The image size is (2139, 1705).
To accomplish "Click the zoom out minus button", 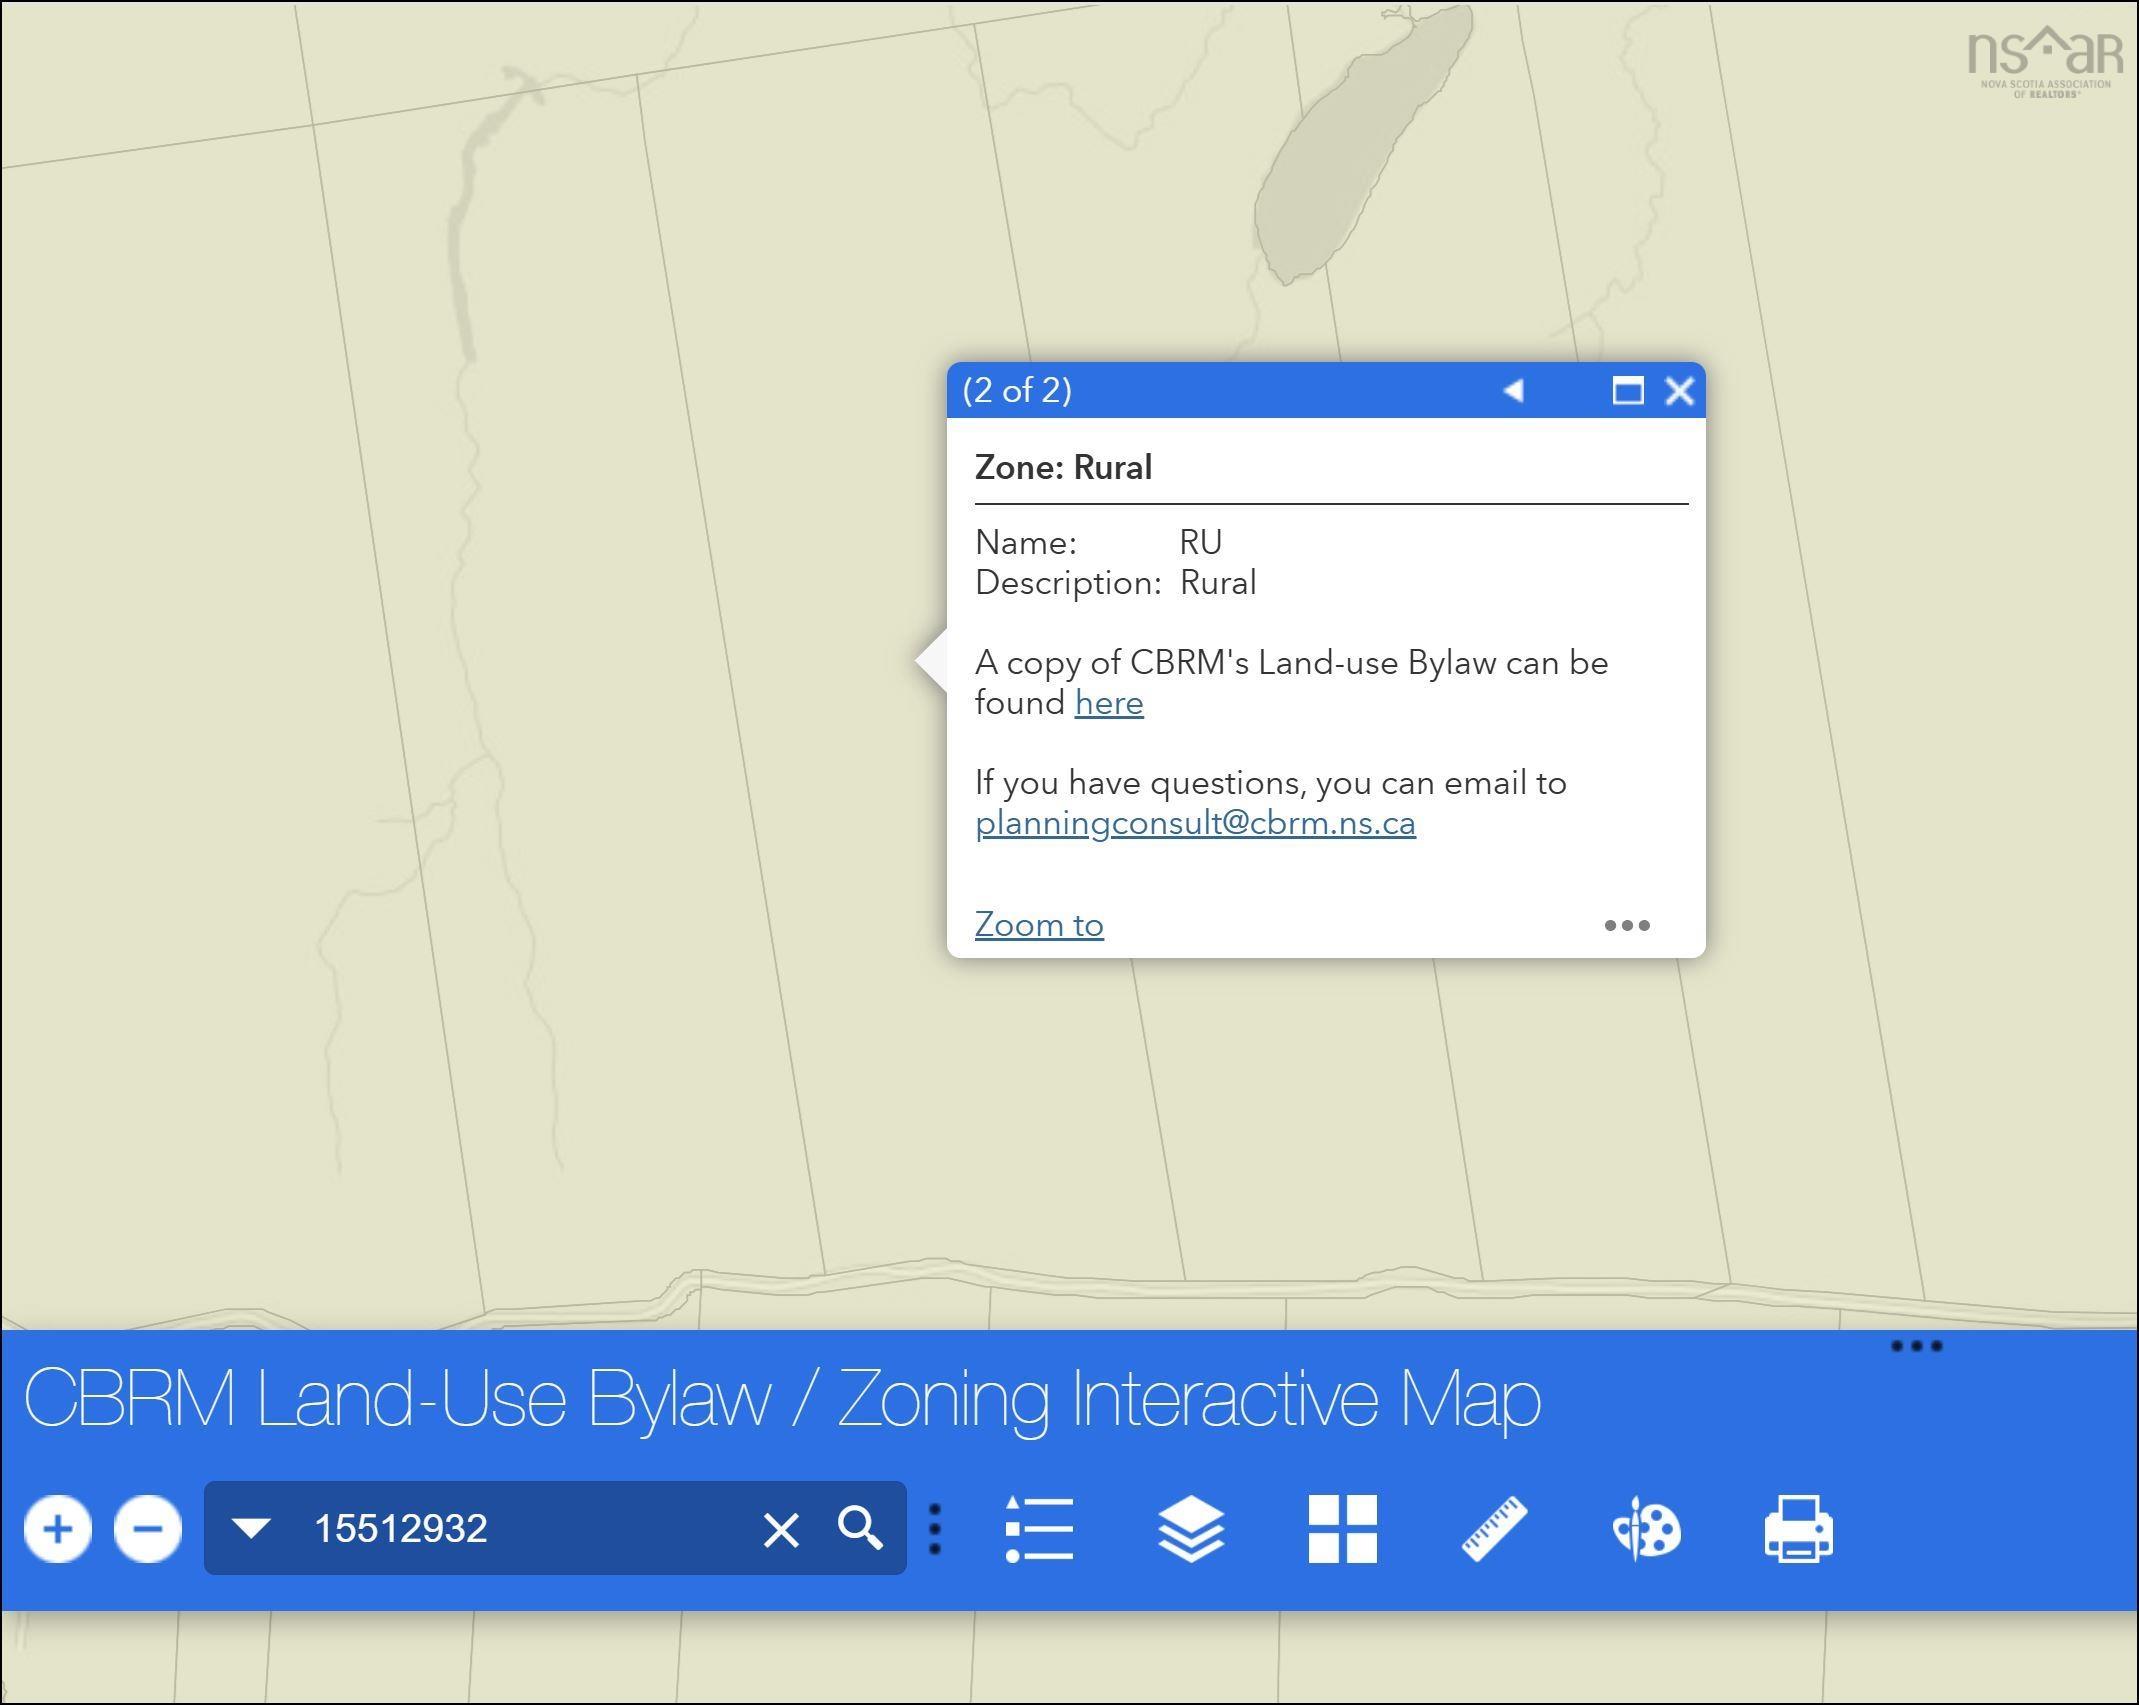I will (148, 1528).
